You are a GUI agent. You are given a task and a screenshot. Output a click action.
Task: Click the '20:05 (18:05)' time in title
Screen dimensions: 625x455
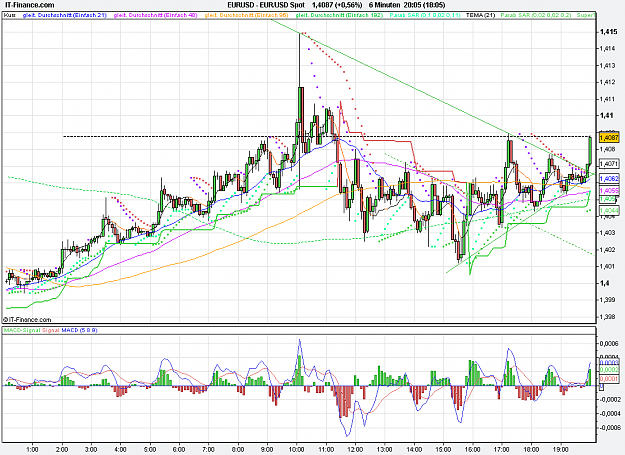click(x=424, y=5)
